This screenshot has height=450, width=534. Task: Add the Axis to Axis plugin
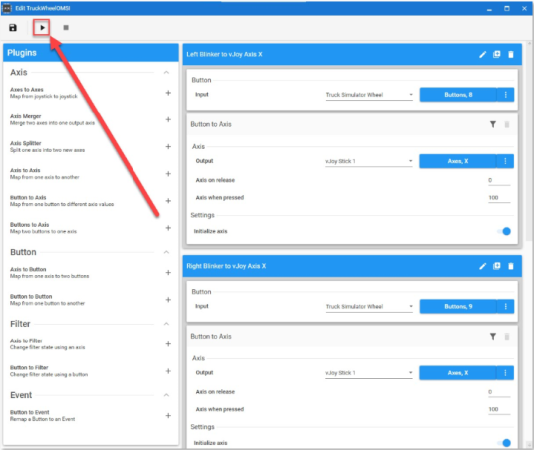coord(168,174)
